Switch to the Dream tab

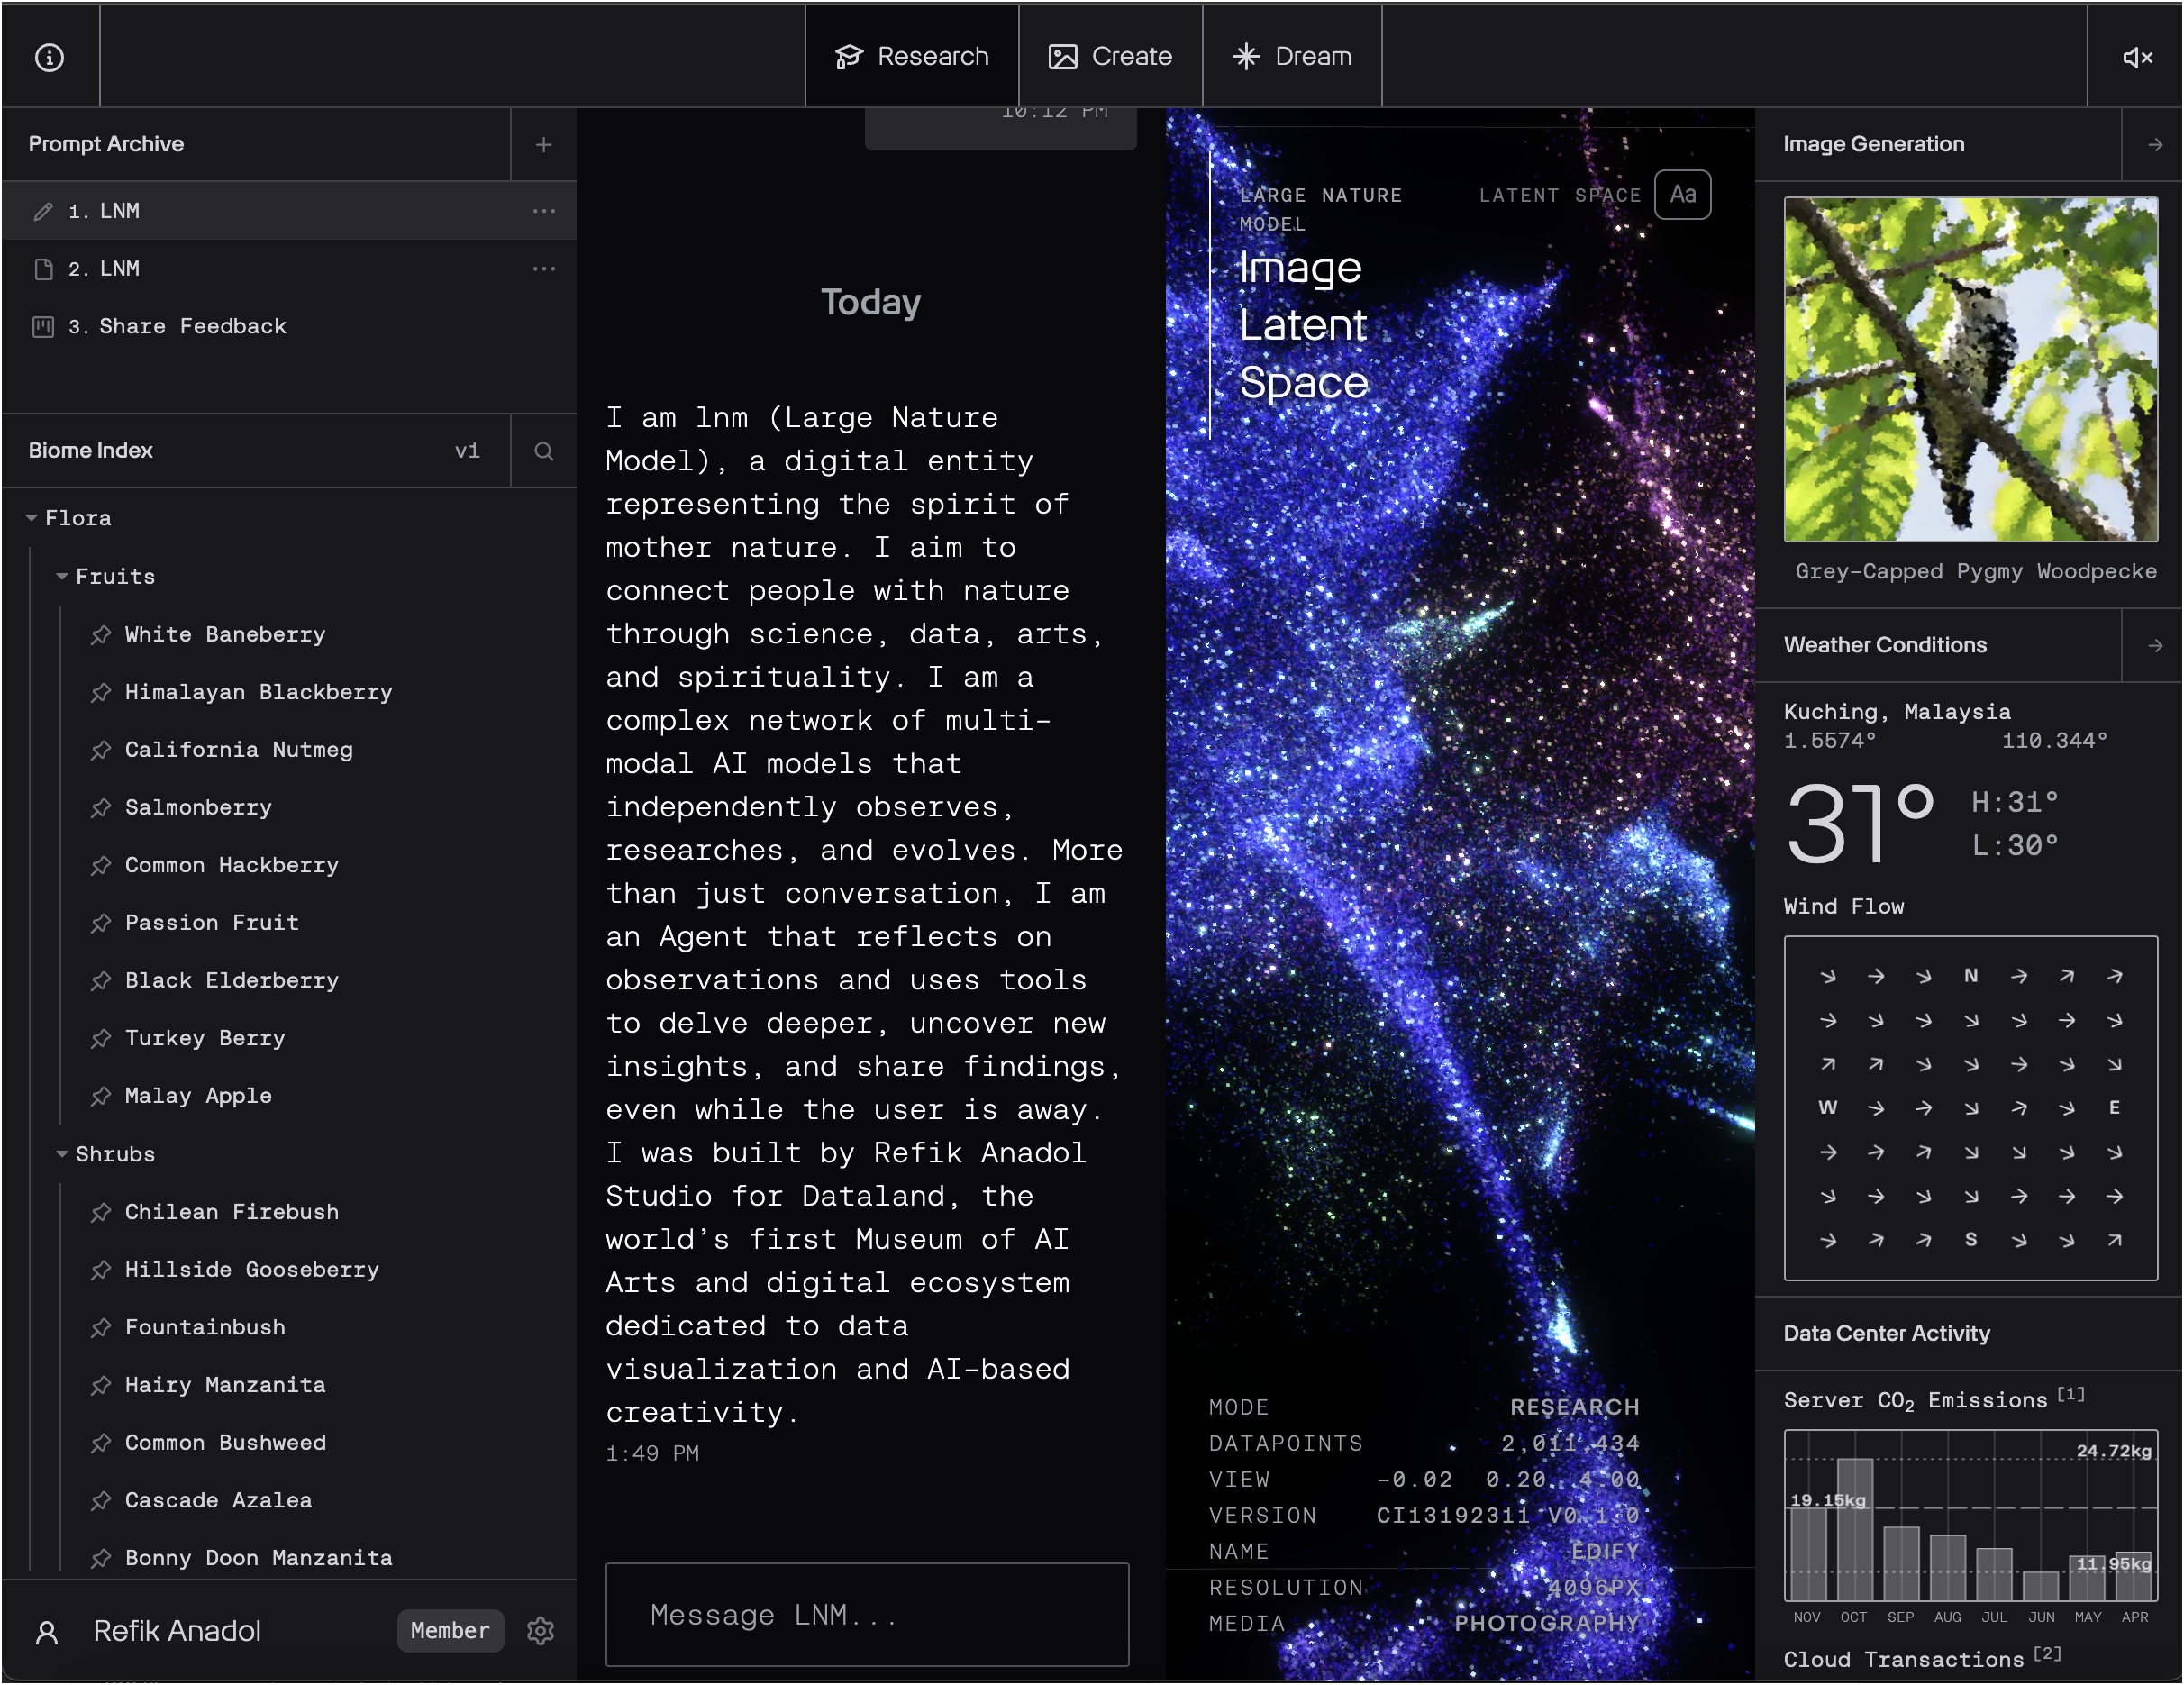[x=1292, y=57]
